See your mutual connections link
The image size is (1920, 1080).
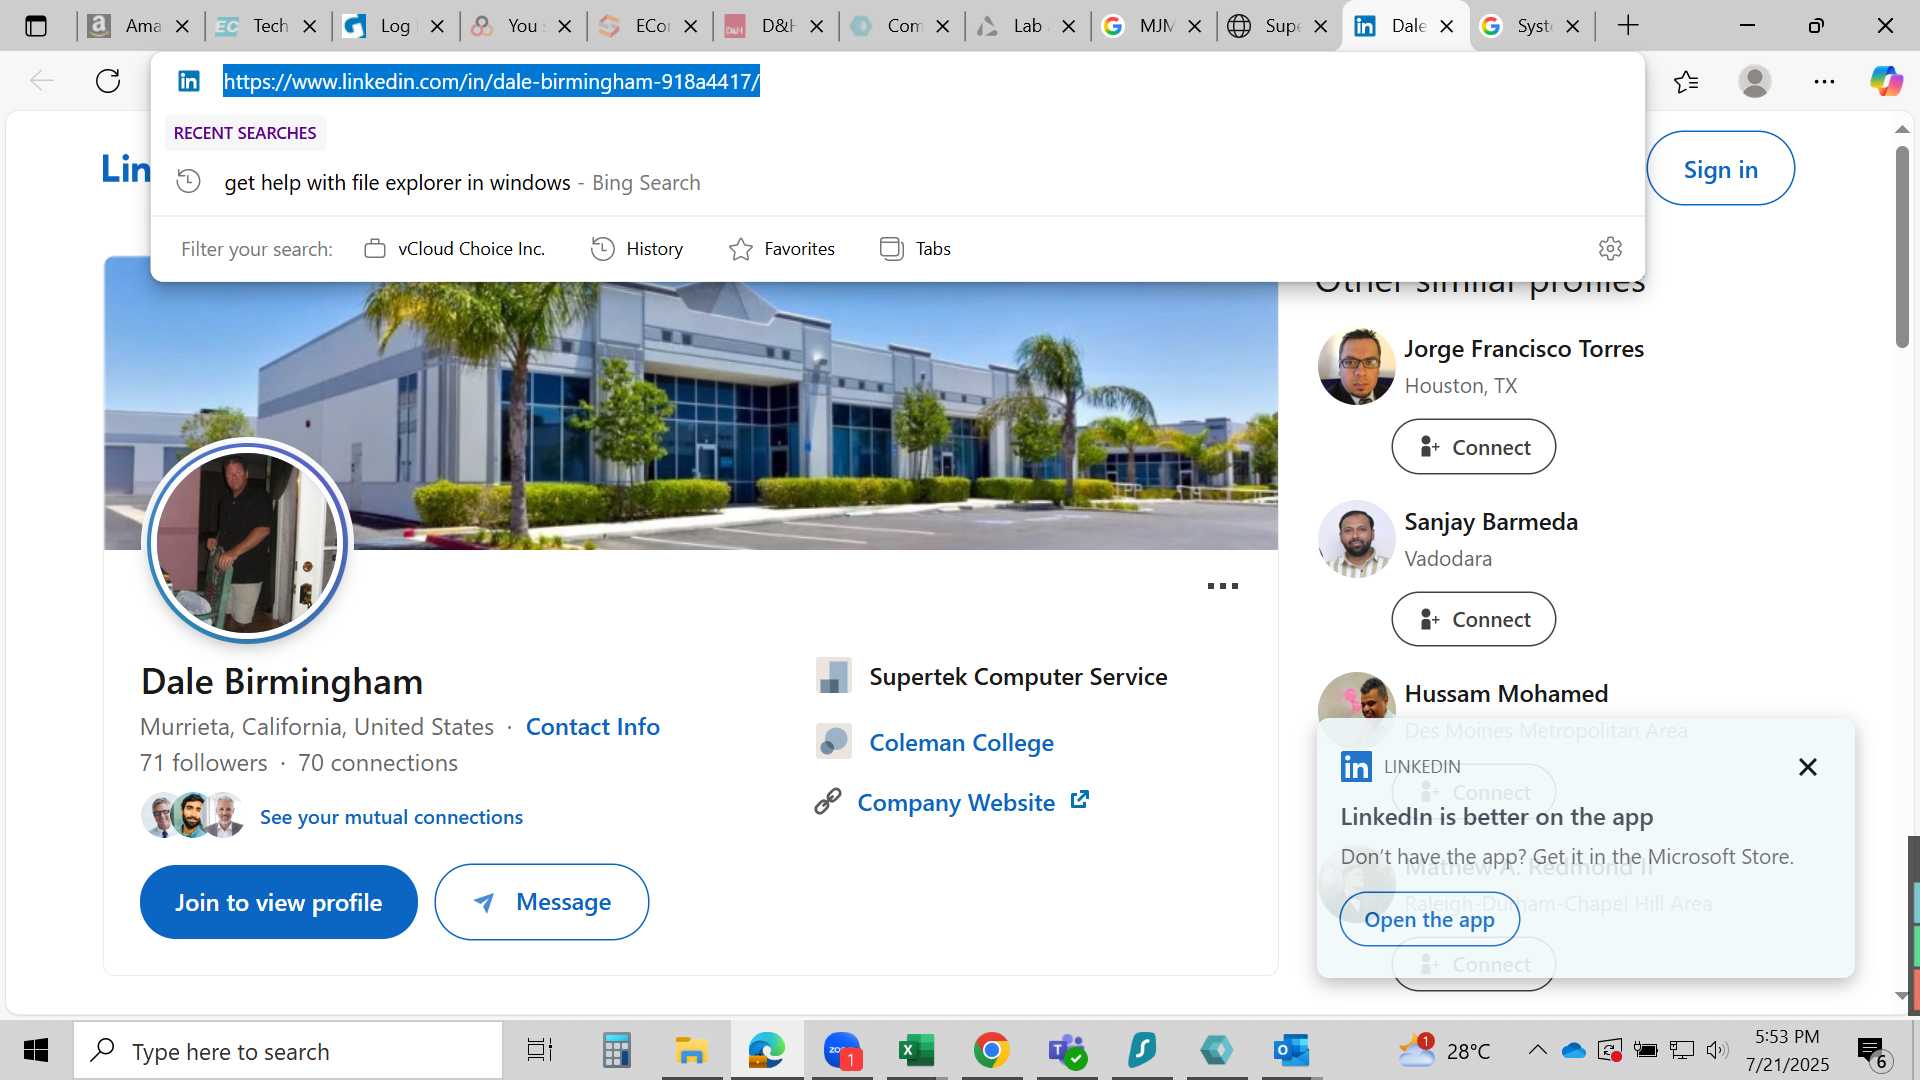pos(391,817)
